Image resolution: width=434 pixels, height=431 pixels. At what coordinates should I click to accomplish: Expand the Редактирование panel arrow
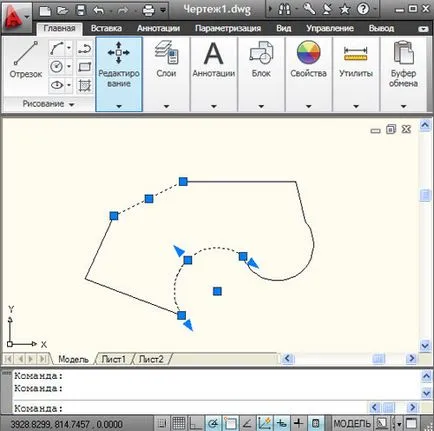(x=119, y=106)
